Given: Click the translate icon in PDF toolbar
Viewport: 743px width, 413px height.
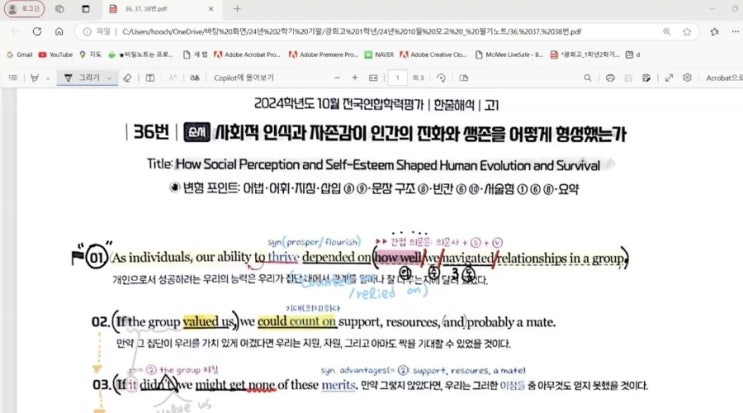Looking at the screenshot, I should click(195, 78).
